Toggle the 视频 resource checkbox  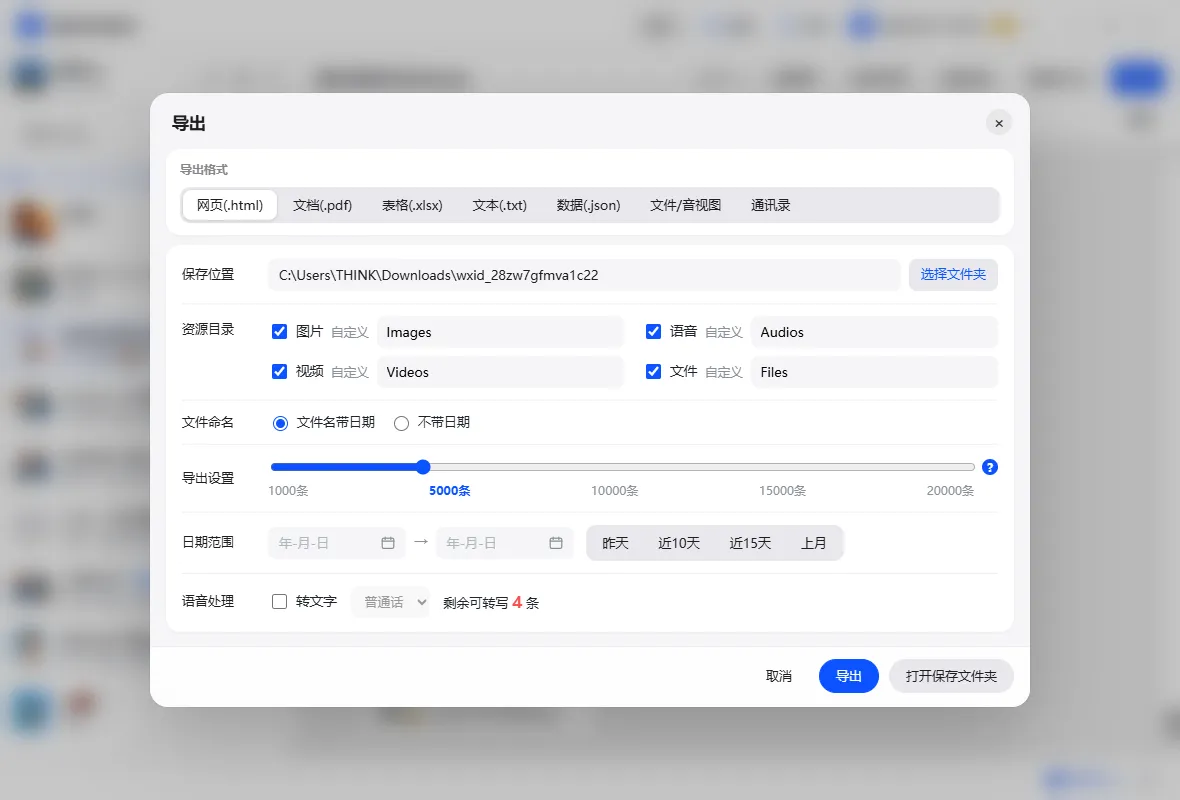(279, 372)
